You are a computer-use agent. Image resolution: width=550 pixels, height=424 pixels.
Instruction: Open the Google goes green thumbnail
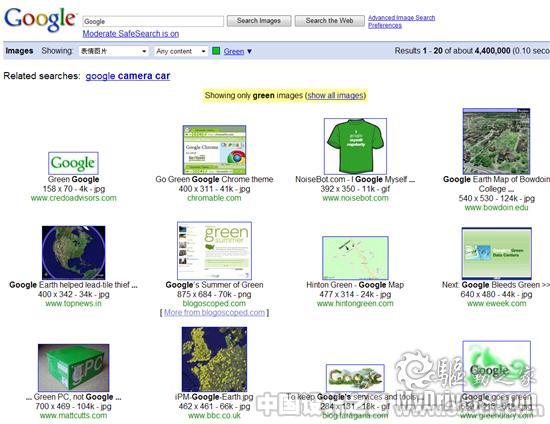pos(497,366)
